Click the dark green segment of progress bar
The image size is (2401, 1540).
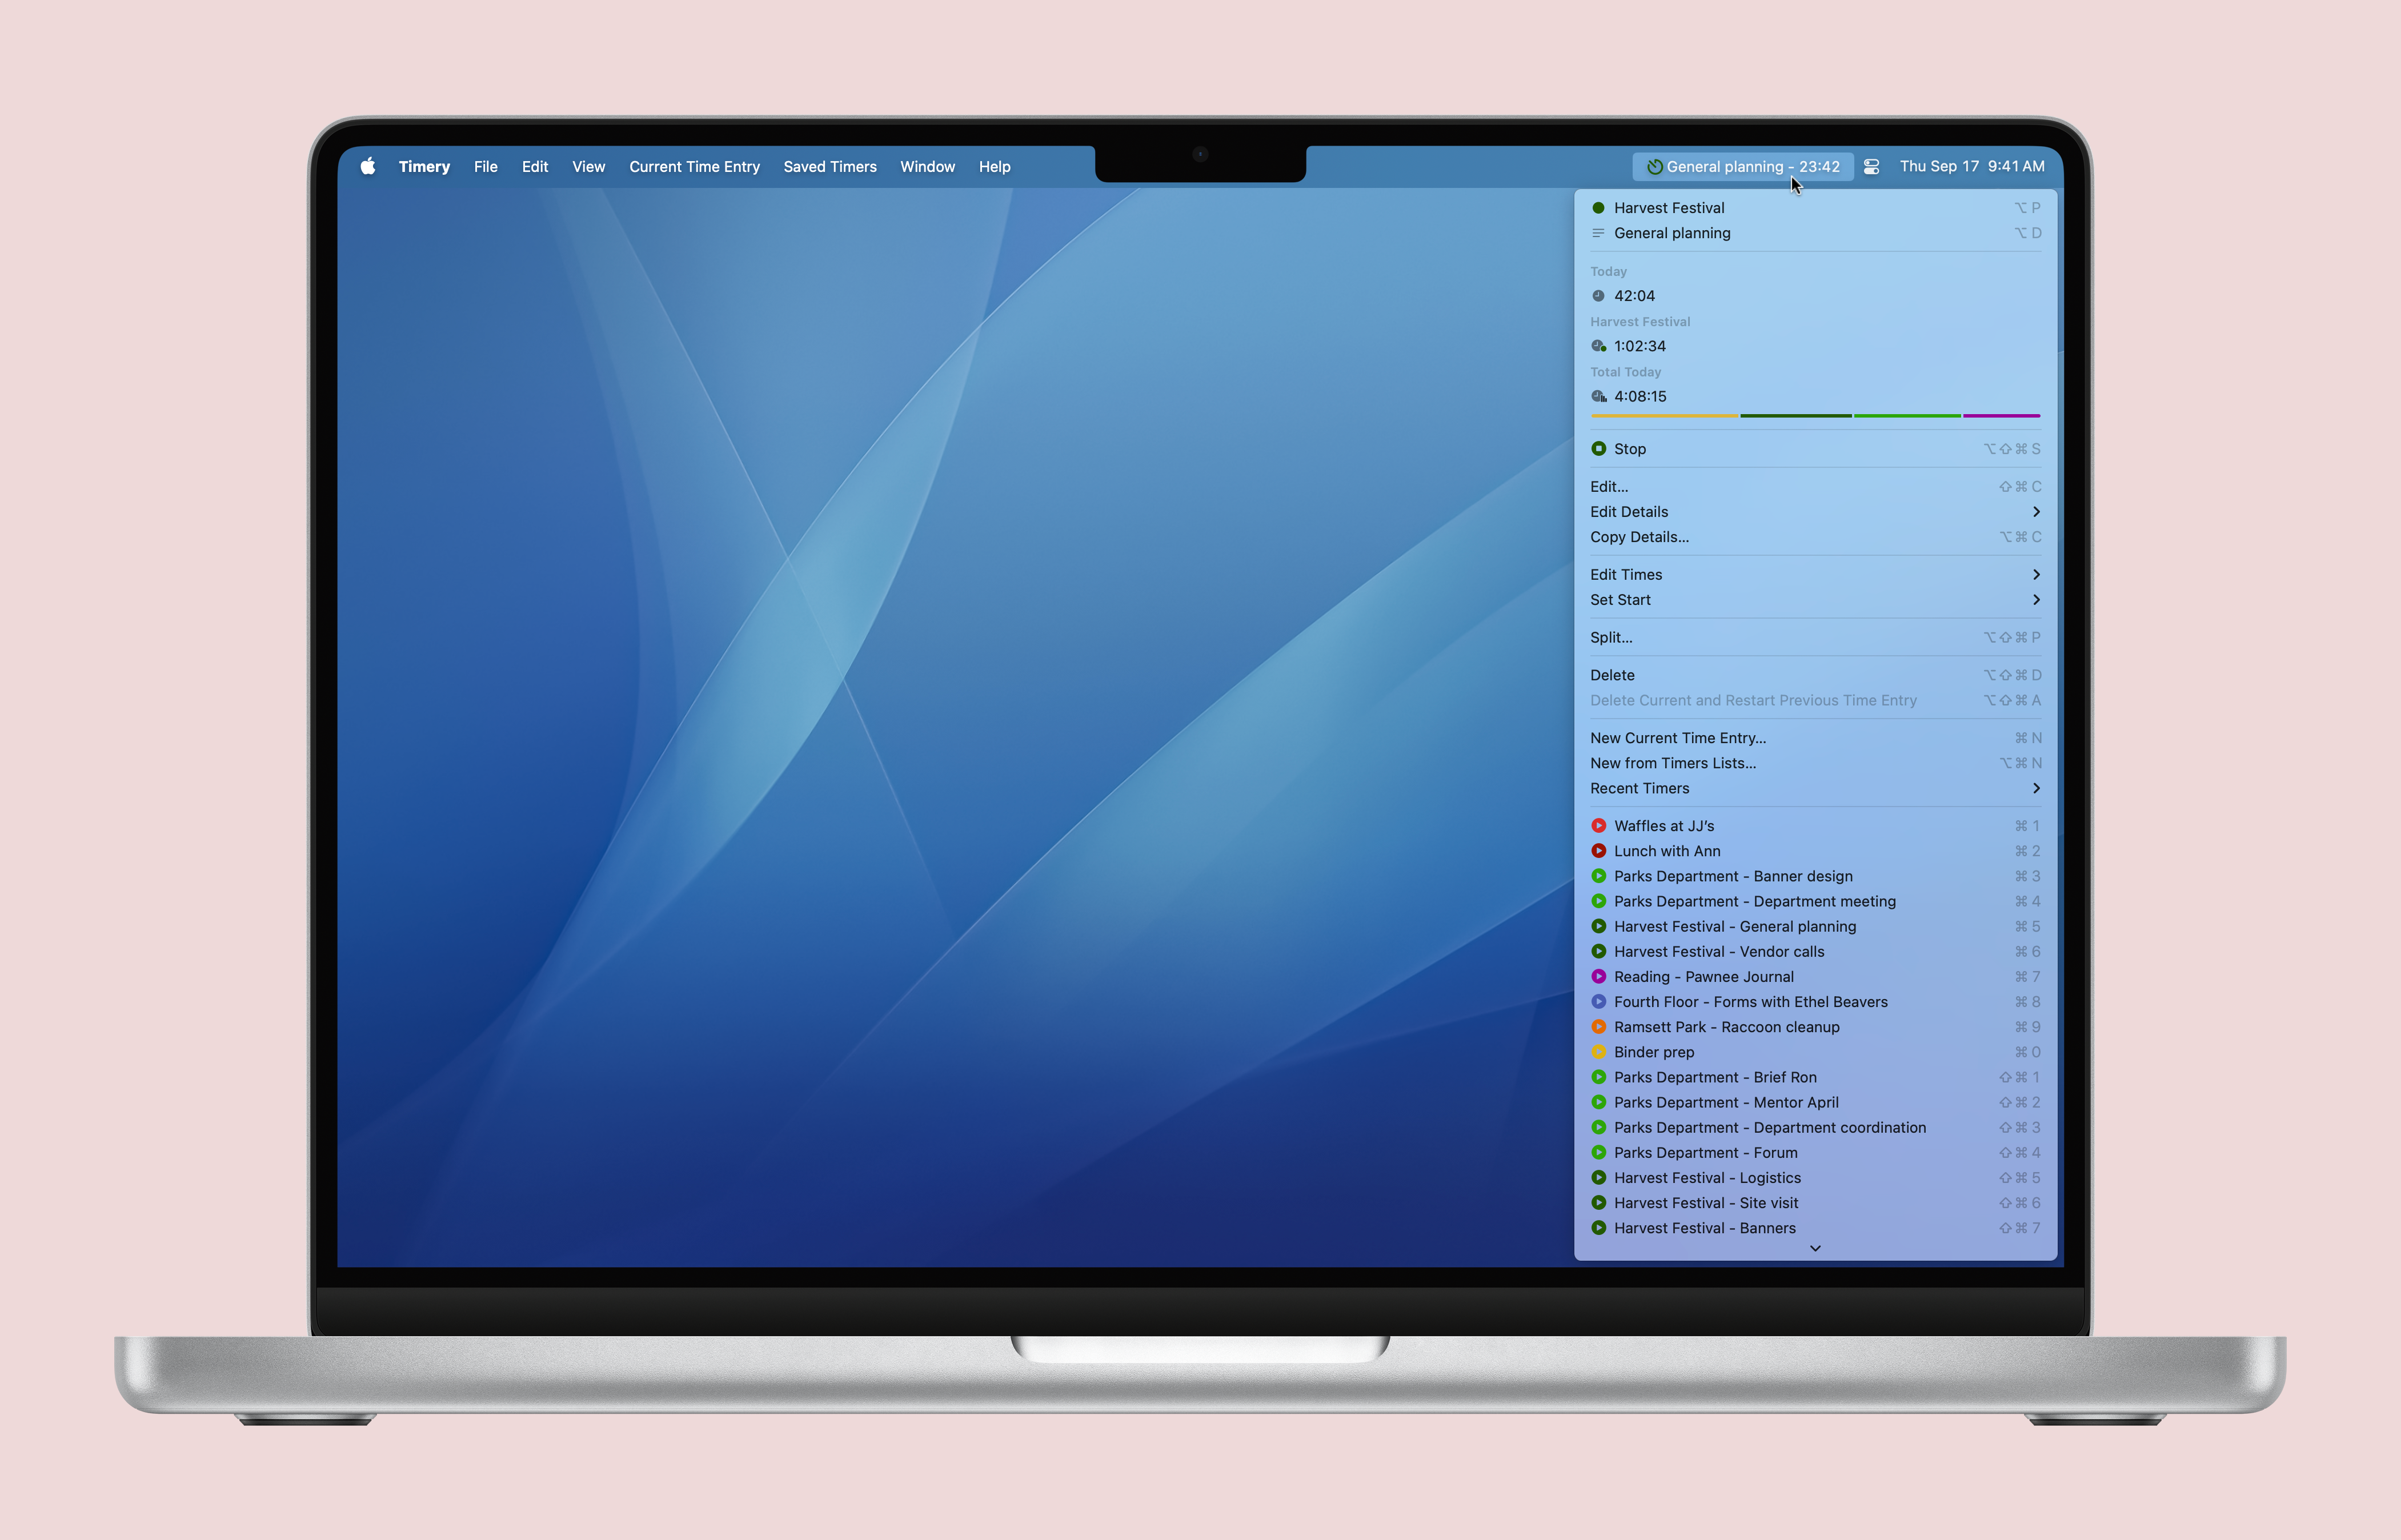1796,415
